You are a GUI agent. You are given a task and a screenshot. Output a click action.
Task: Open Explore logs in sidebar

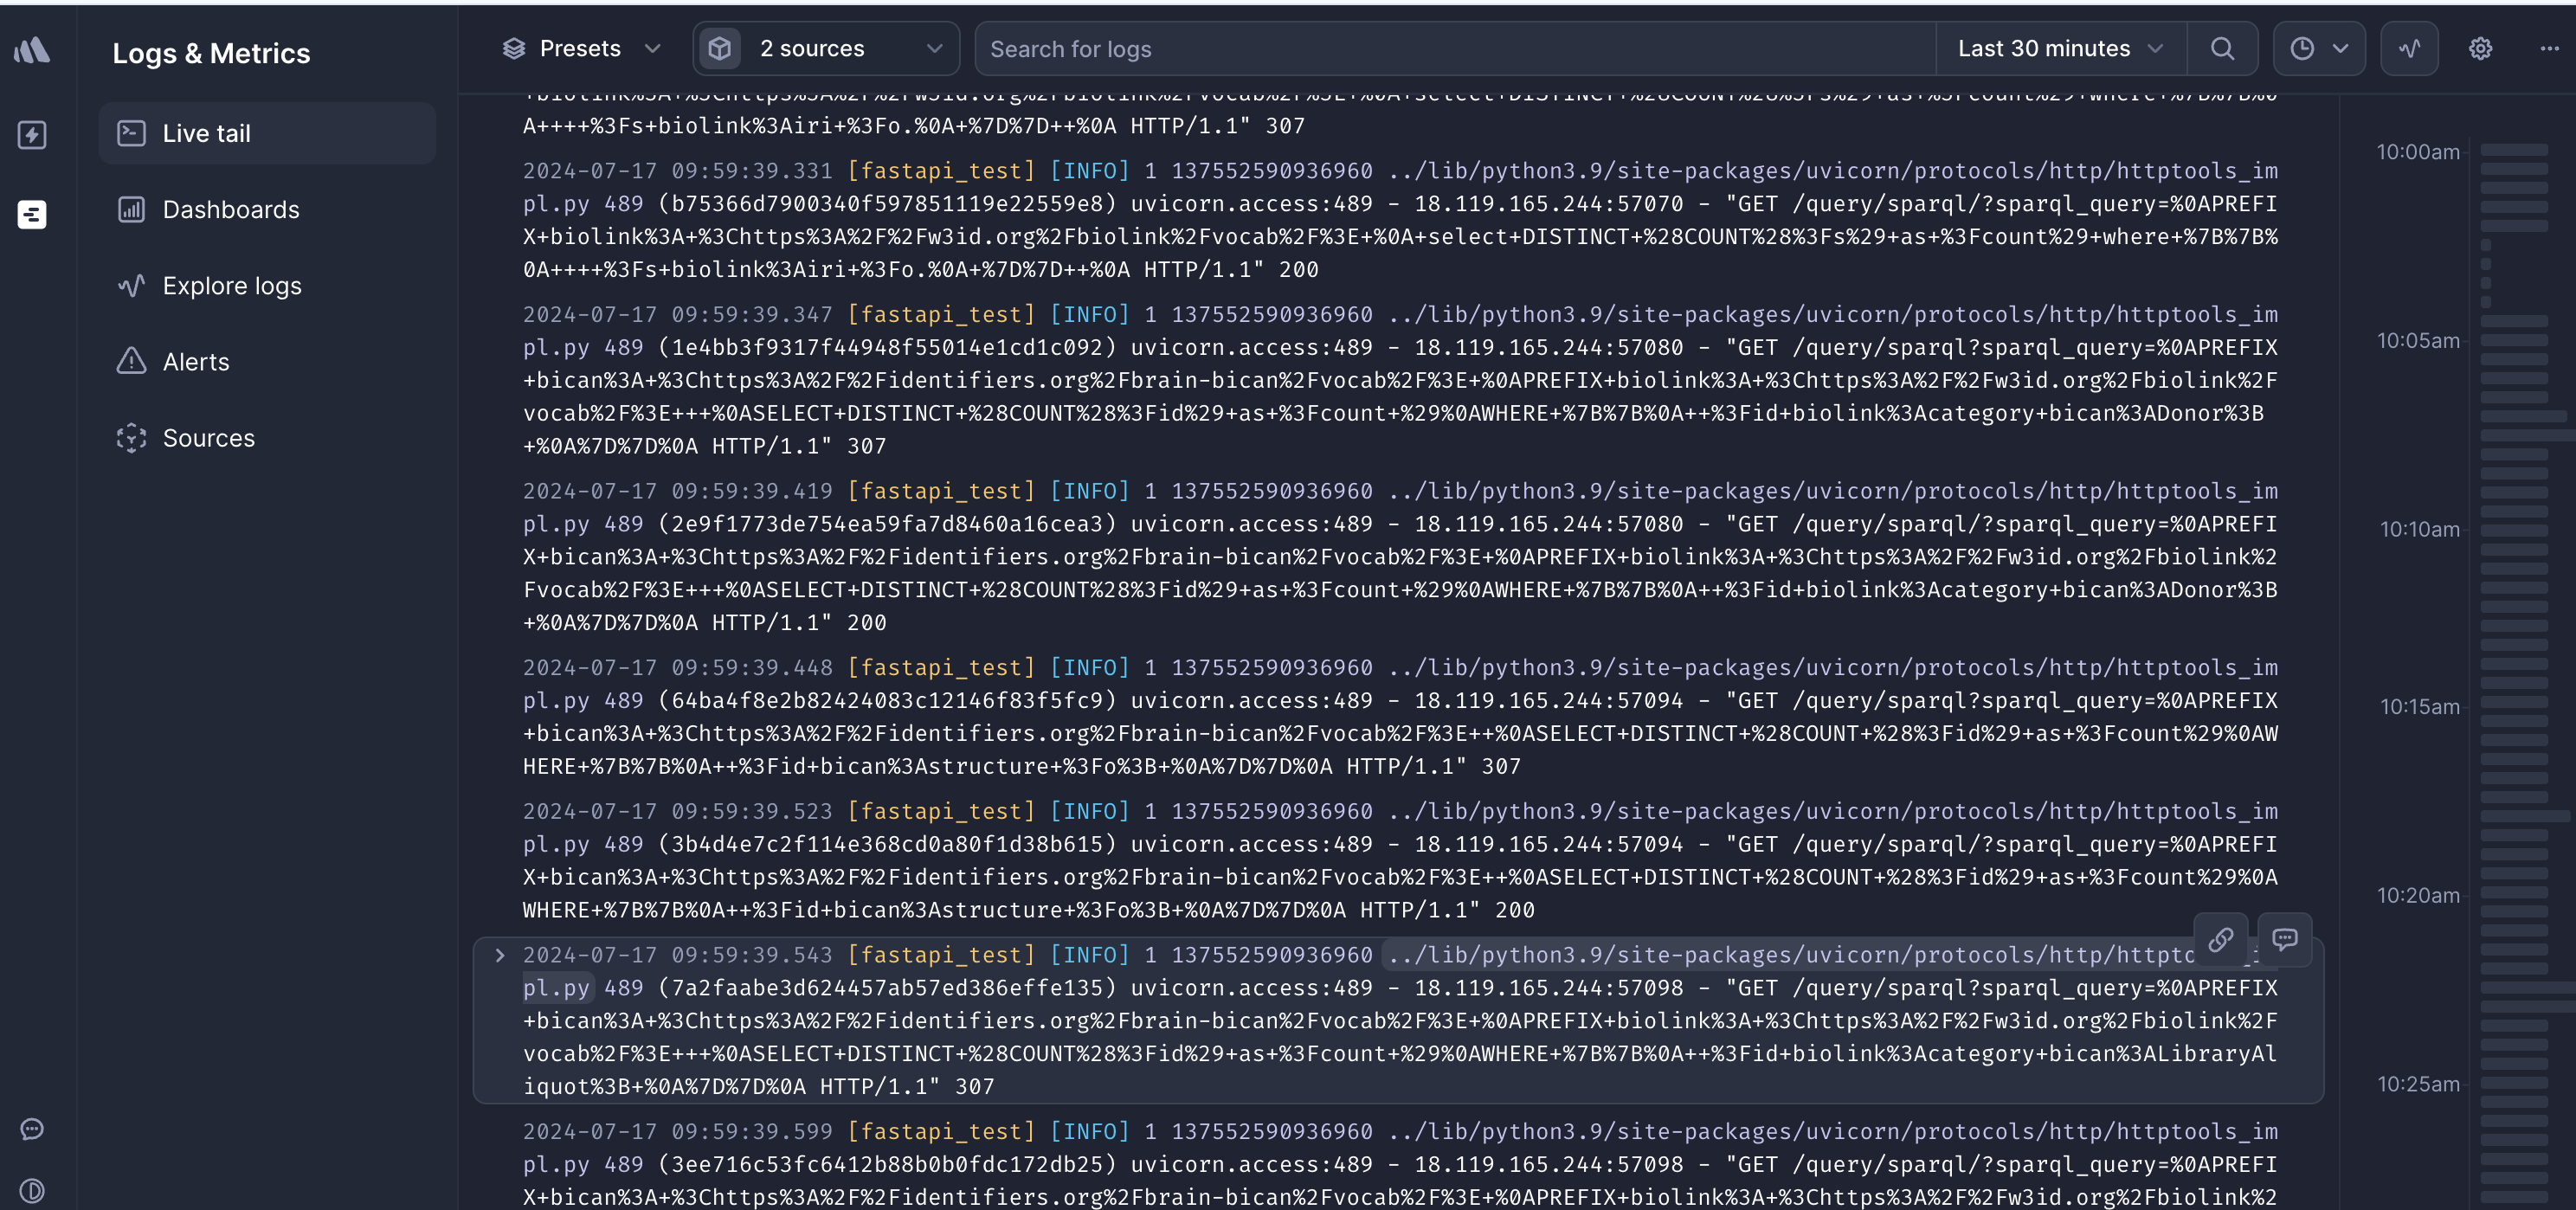click(267, 286)
